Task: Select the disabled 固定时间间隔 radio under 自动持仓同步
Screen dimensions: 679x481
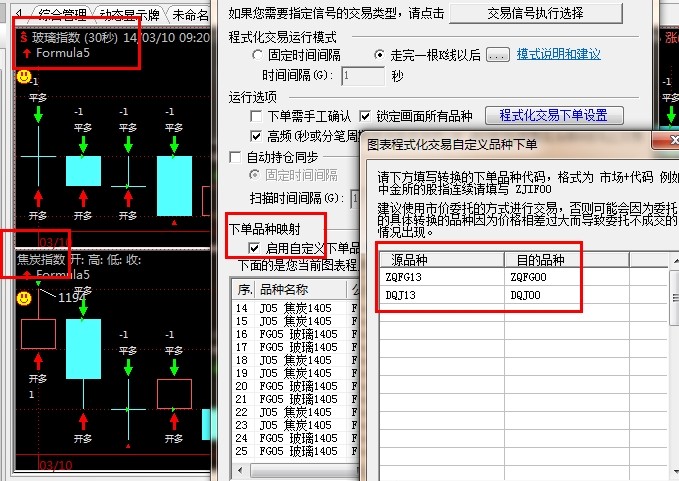Action: click(255, 175)
